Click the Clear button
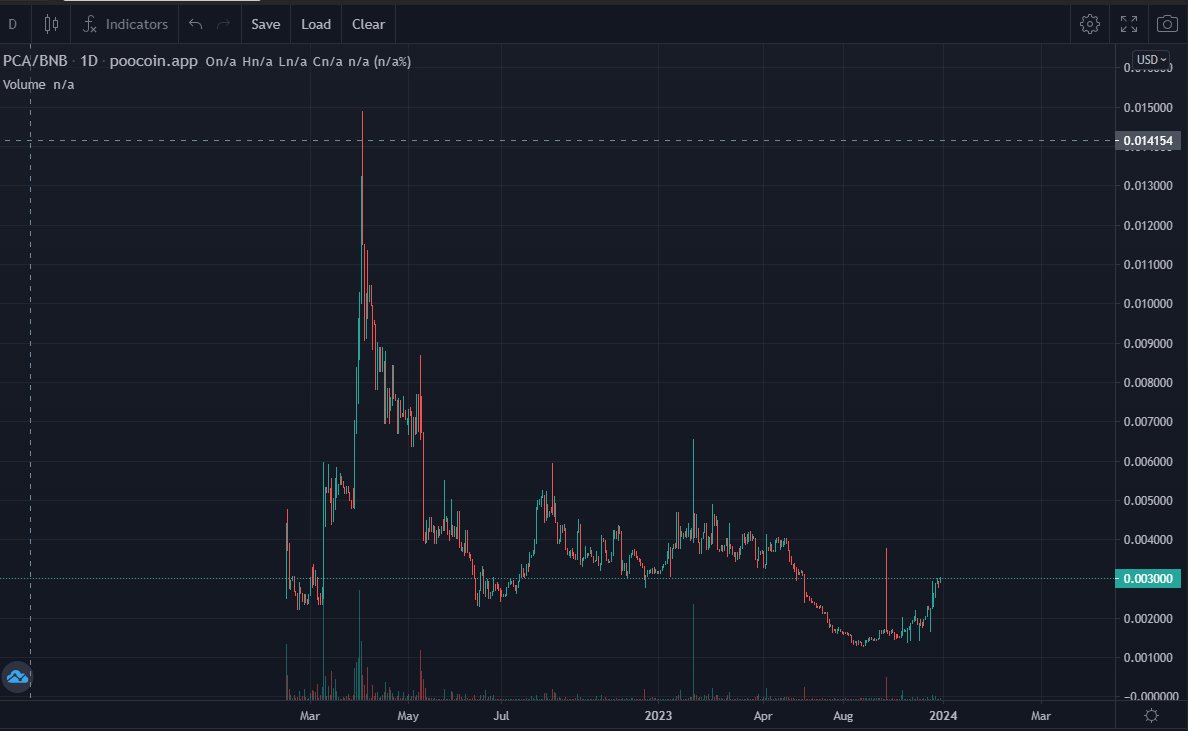Image resolution: width=1188 pixels, height=731 pixels. (367, 23)
